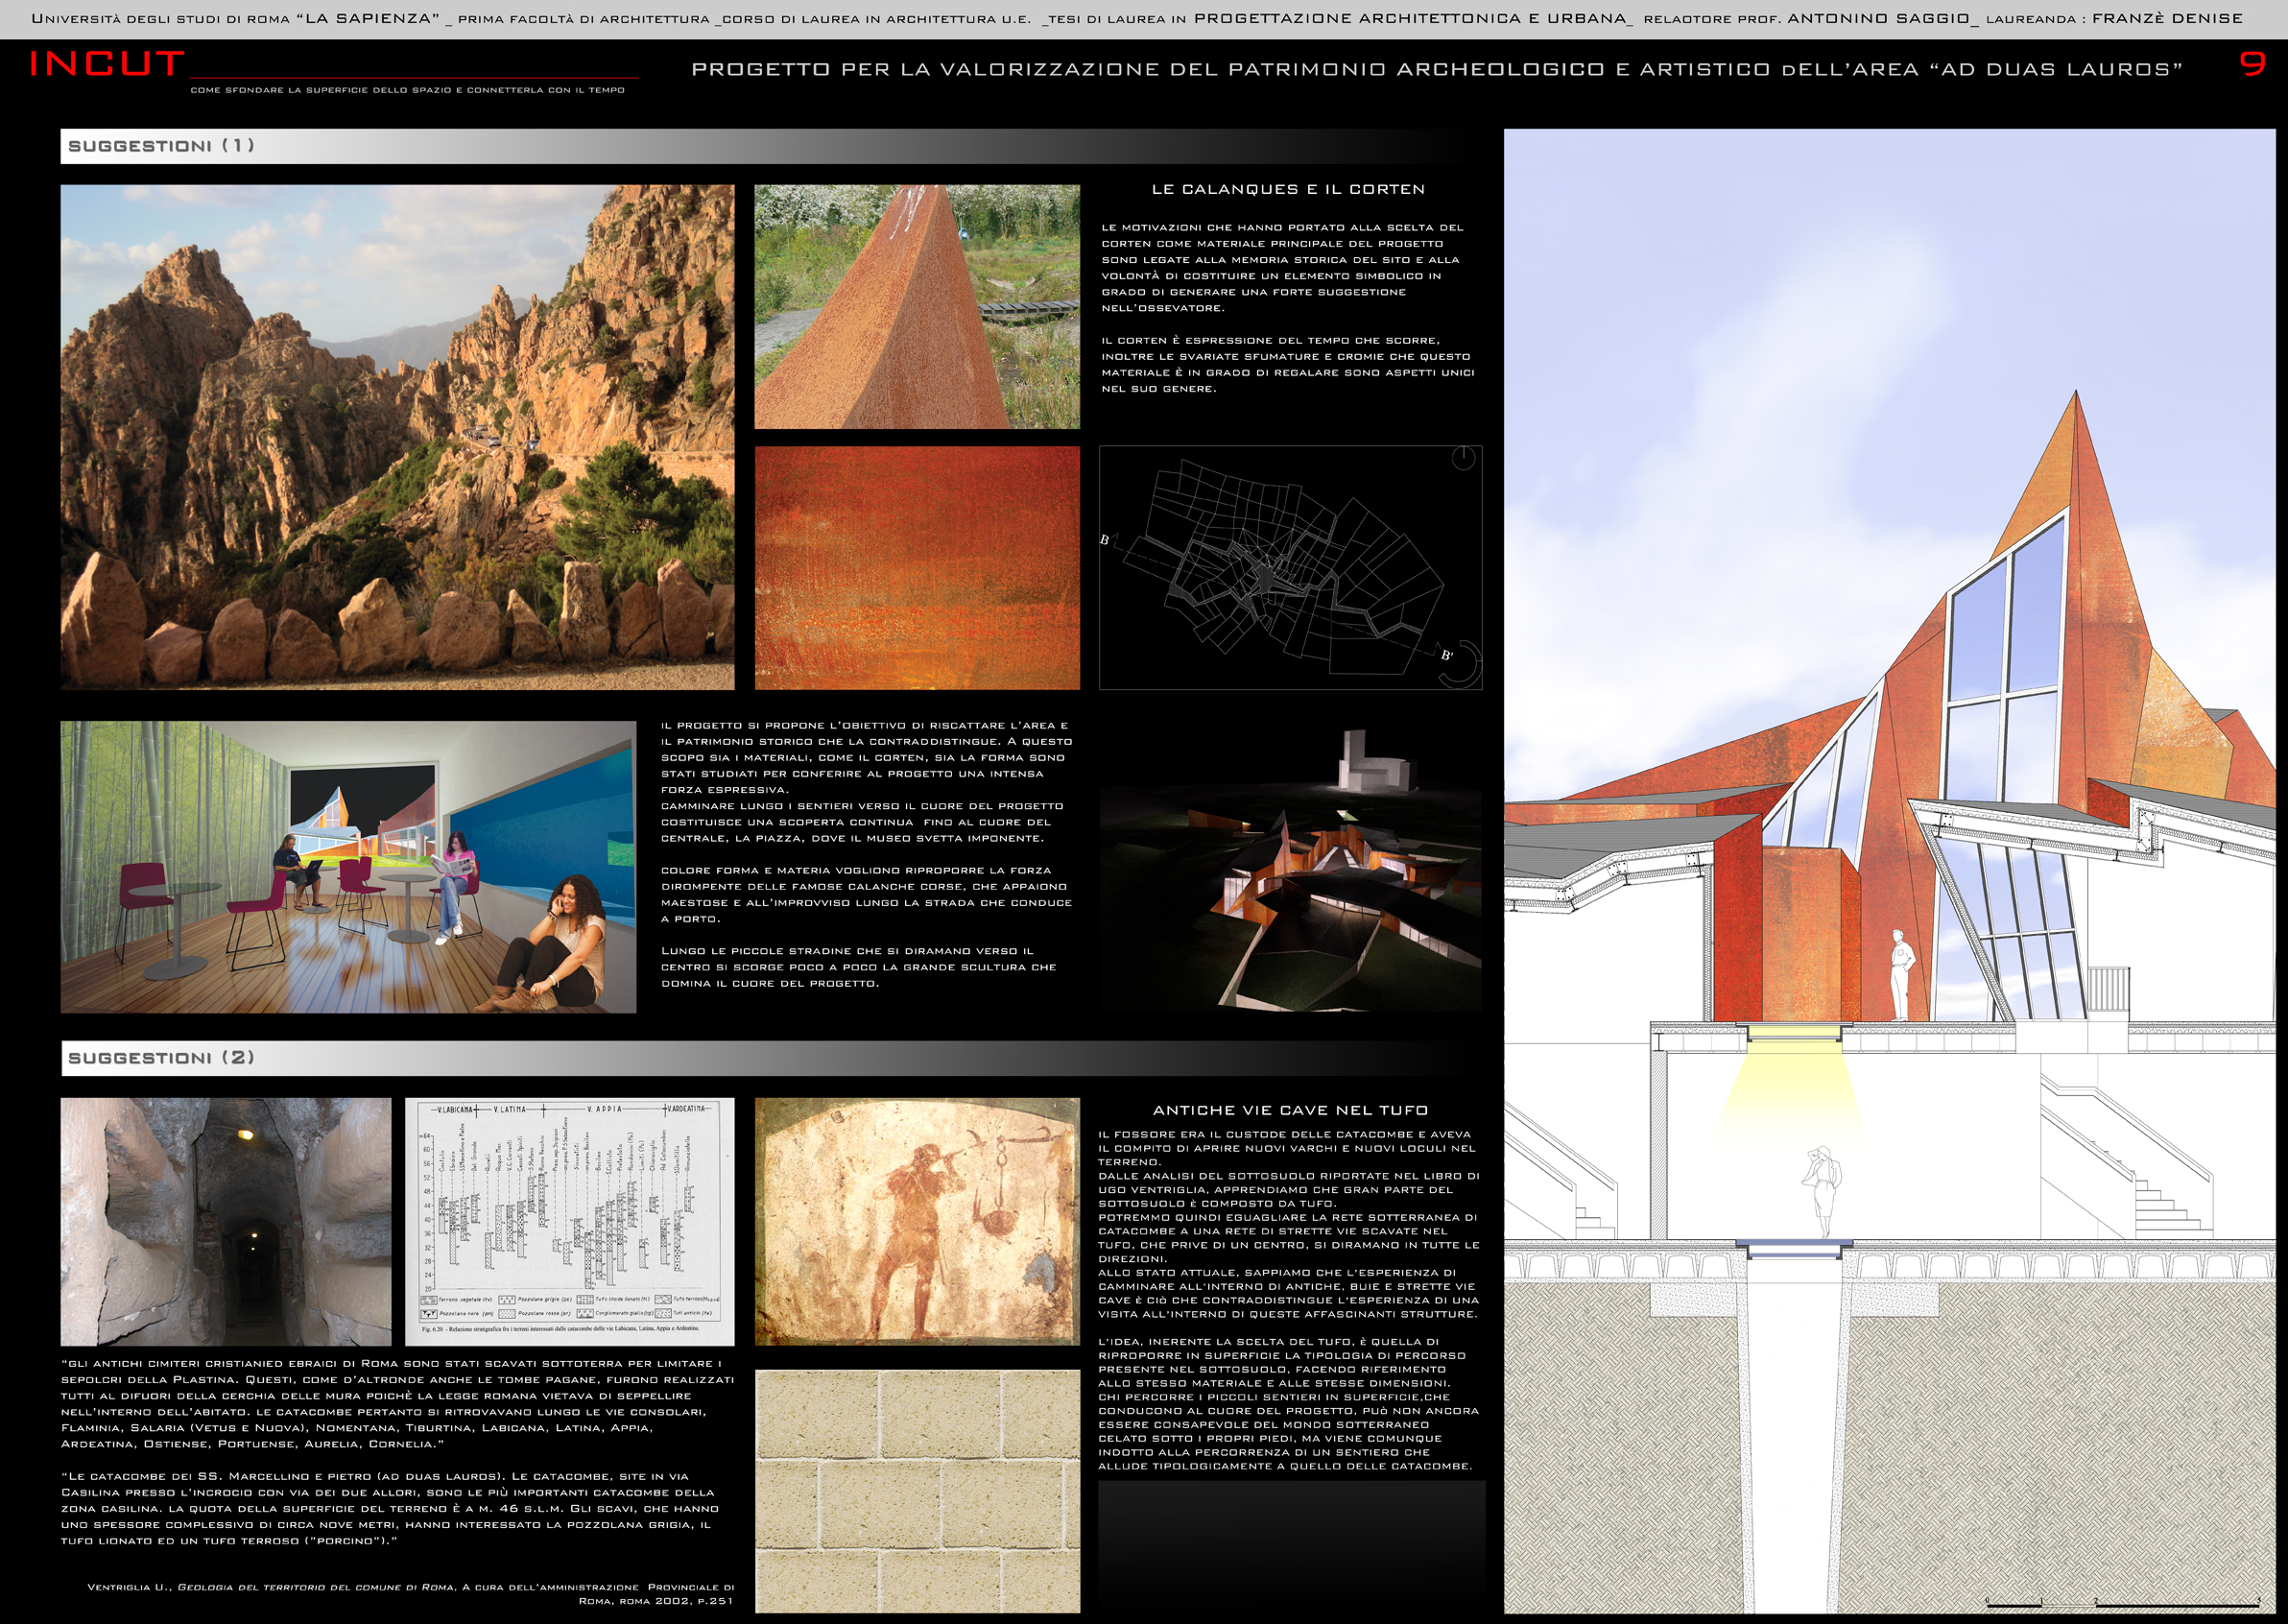Open the corten steel pyramid sculpture photo
Screen dimensions: 2288x1624
916,306
